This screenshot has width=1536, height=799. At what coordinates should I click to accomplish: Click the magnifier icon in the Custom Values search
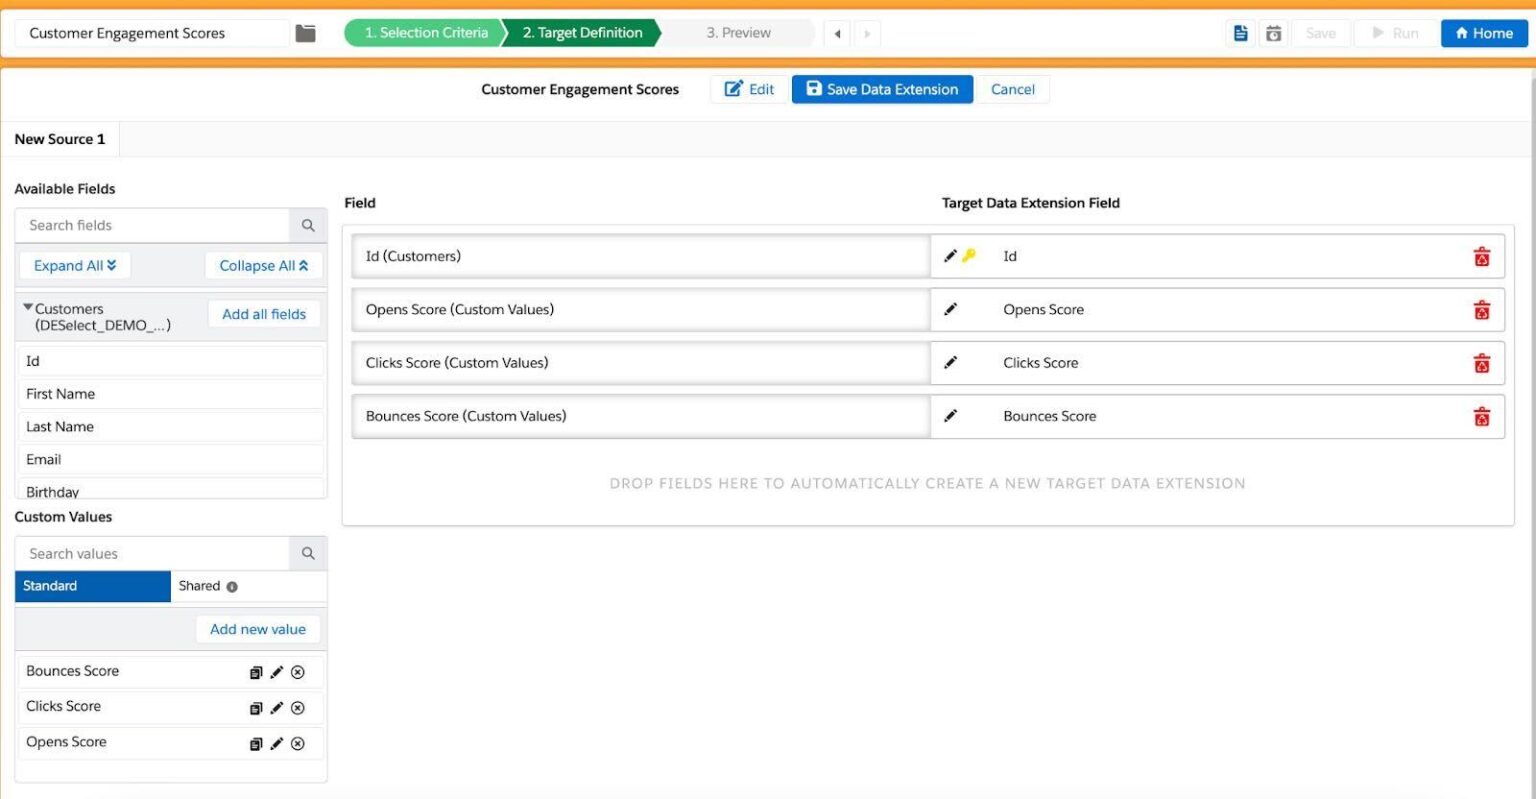[x=308, y=553]
